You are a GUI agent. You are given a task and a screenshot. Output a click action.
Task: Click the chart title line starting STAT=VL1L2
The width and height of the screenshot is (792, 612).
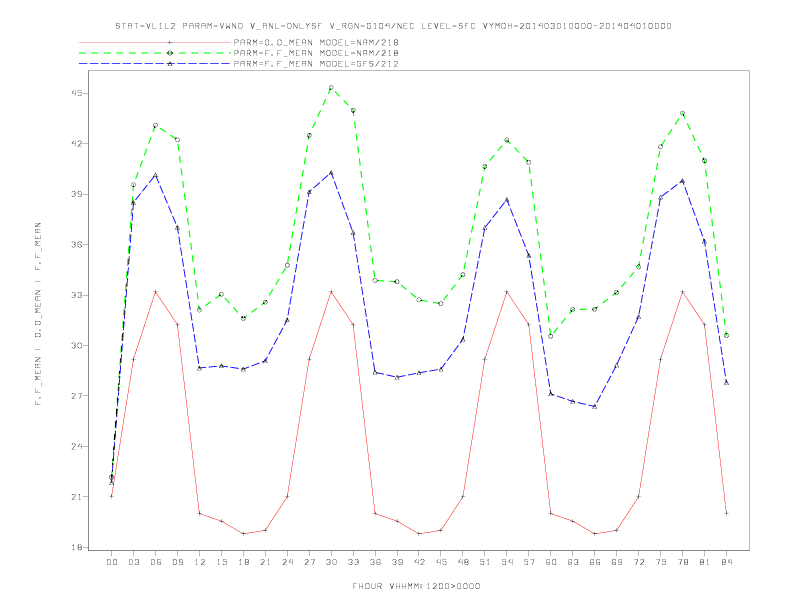pyautogui.click(x=393, y=26)
